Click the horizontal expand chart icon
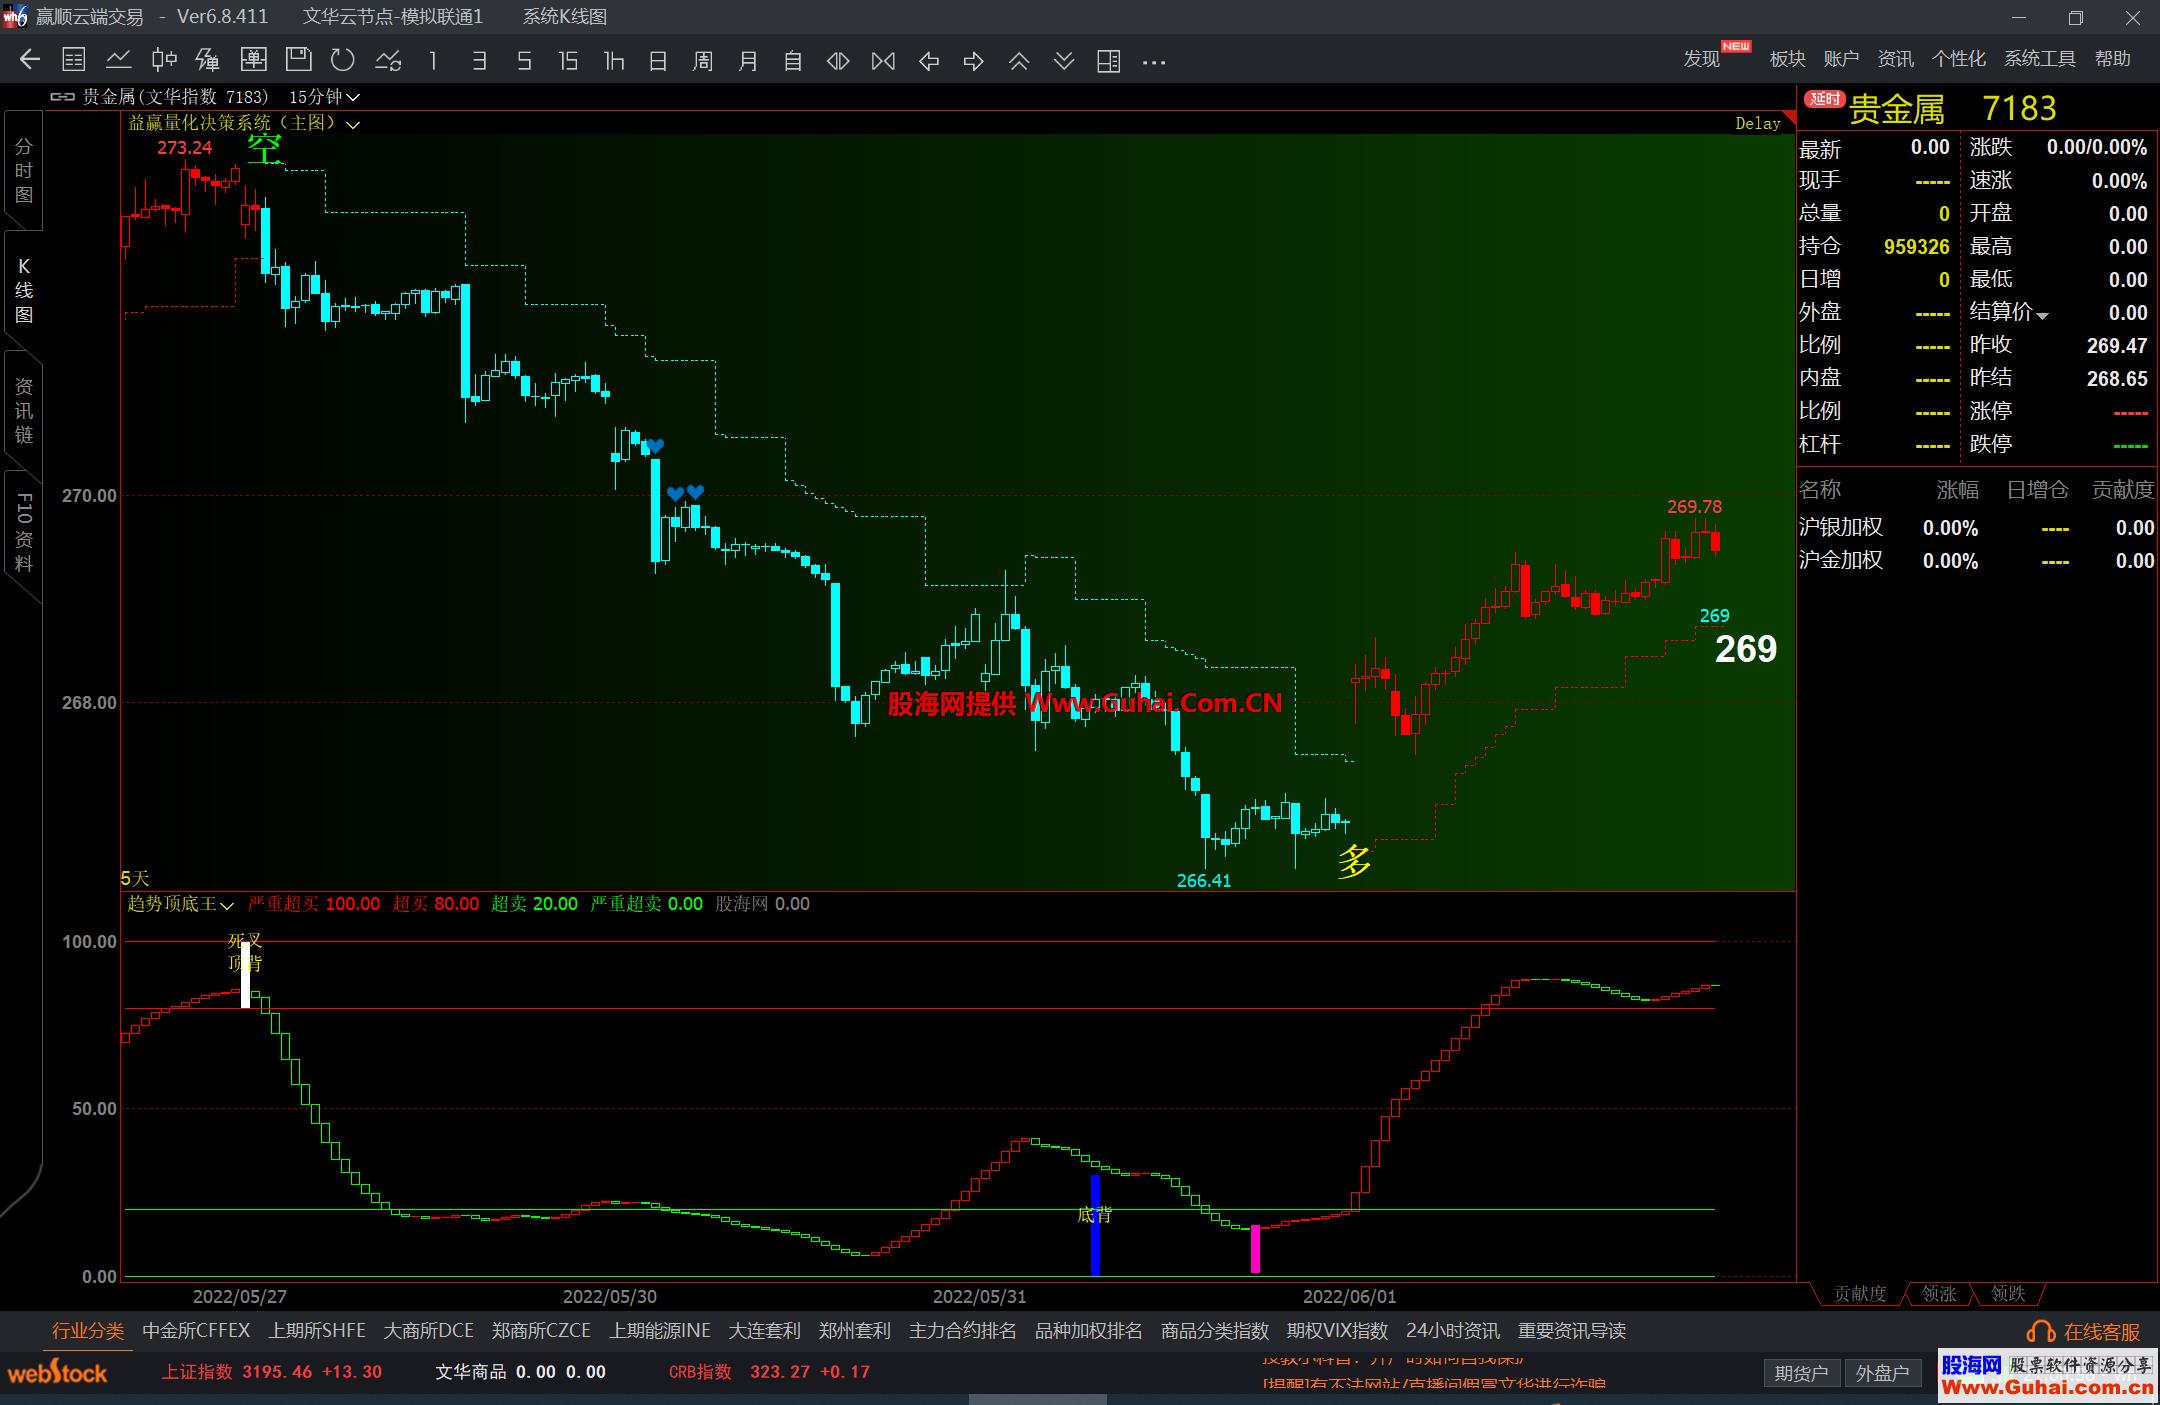This screenshot has width=2160, height=1405. pyautogui.click(x=838, y=61)
